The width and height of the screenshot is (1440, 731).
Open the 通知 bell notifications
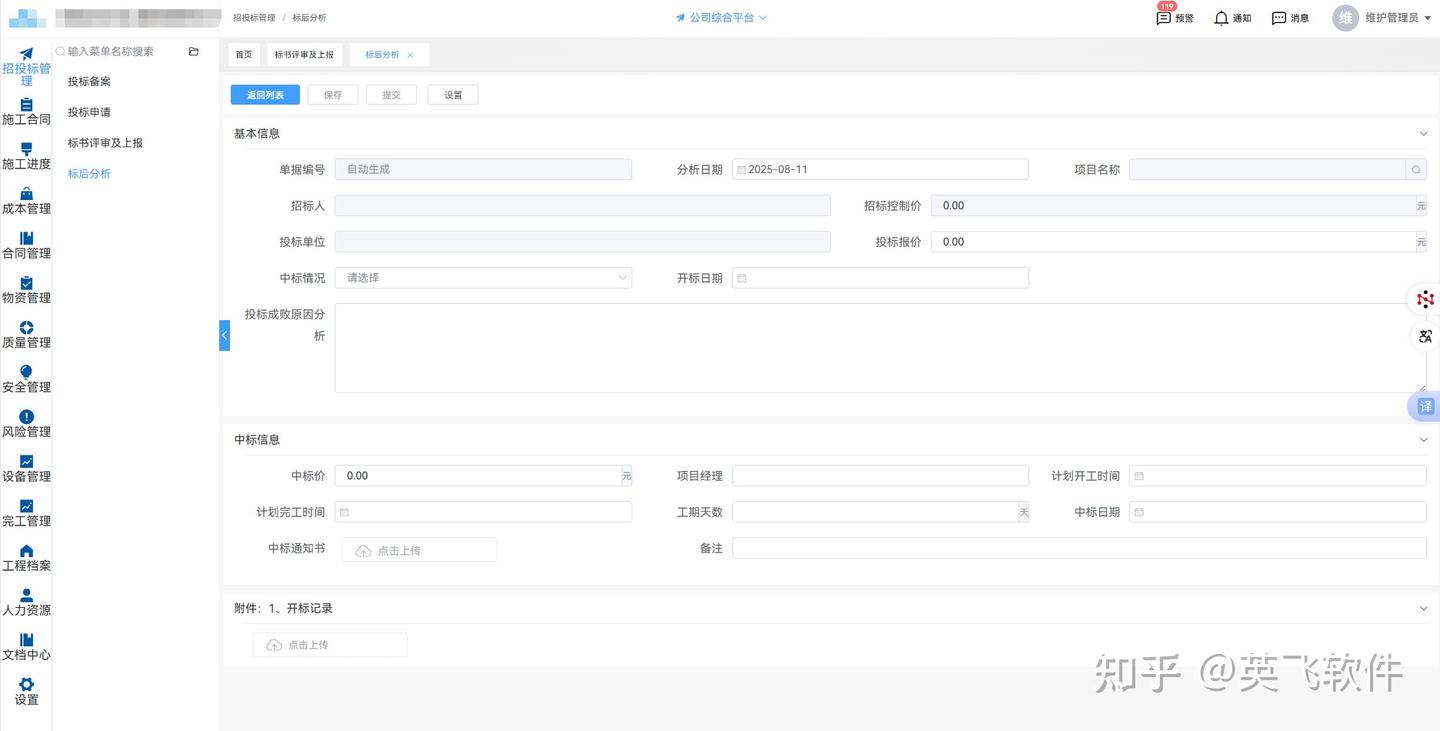1233,18
